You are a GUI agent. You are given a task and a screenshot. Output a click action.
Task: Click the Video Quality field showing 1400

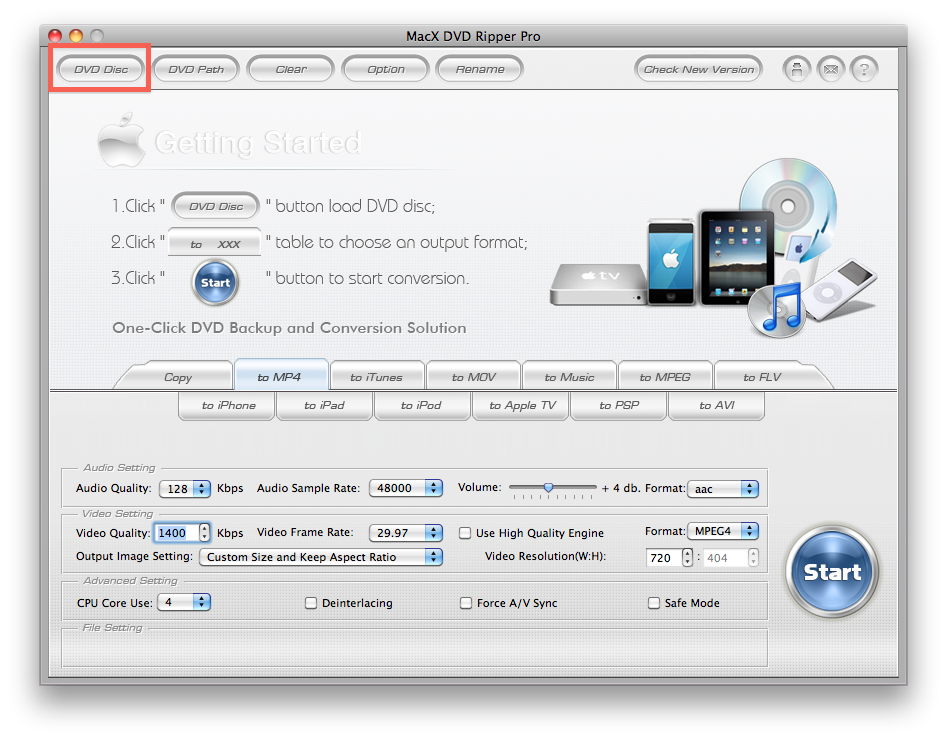[176, 533]
